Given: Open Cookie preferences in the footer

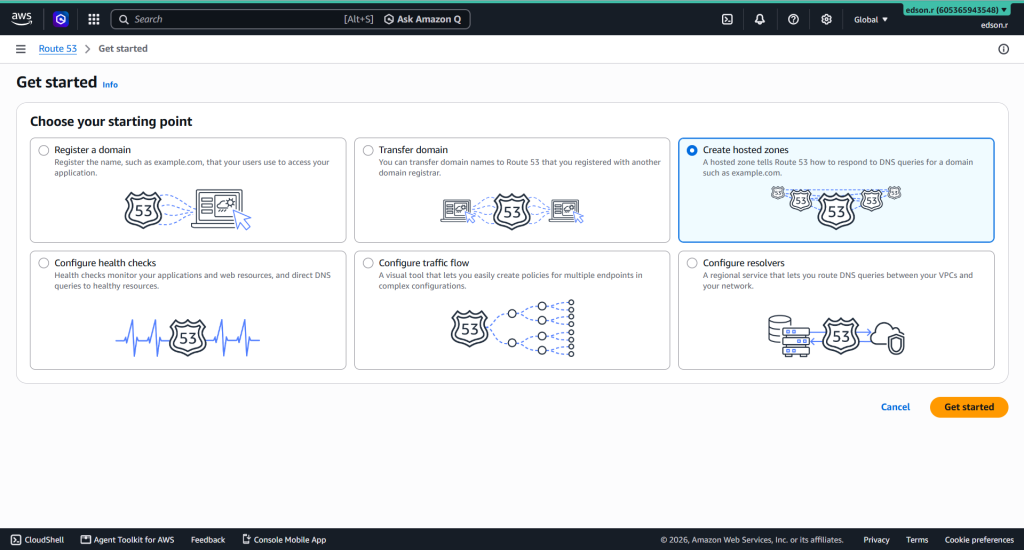Looking at the screenshot, I should point(979,540).
